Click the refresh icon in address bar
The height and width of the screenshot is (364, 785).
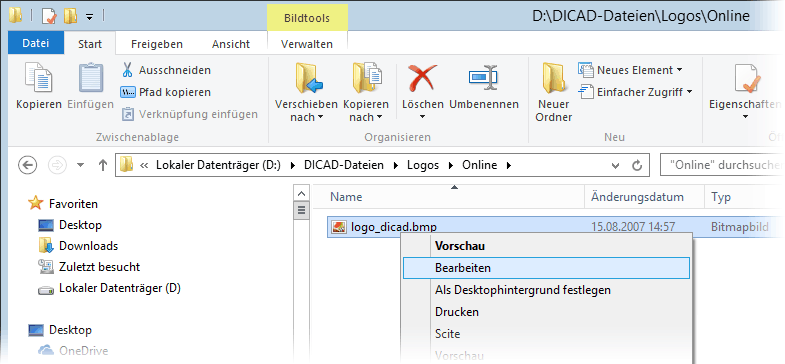tap(637, 165)
